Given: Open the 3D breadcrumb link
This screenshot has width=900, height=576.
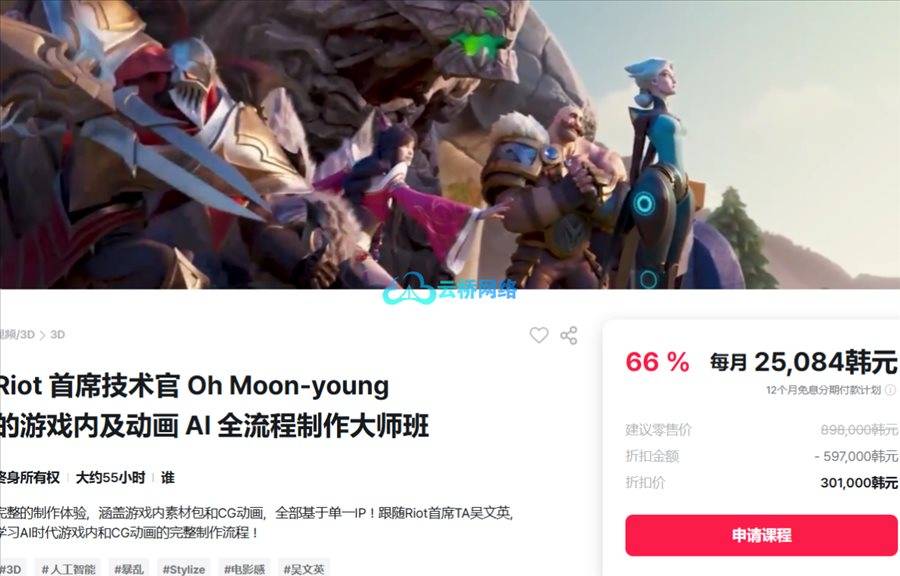Looking at the screenshot, I should point(57,334).
